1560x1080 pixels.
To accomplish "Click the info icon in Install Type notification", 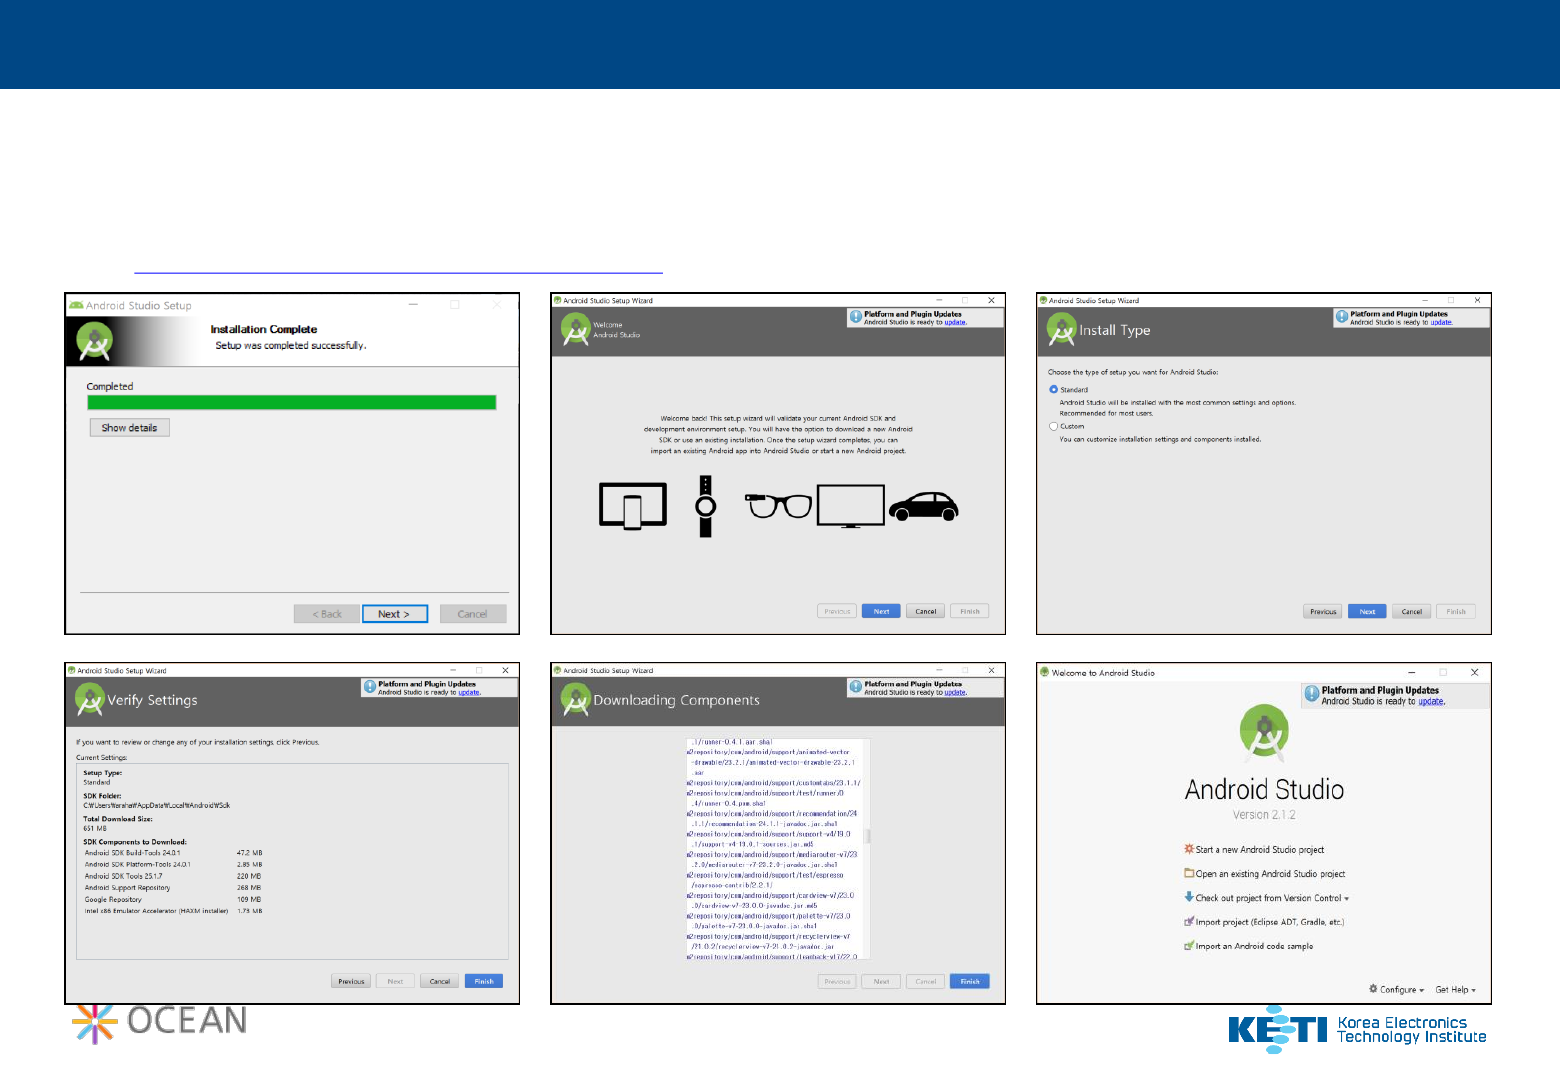I will [x=1342, y=317].
